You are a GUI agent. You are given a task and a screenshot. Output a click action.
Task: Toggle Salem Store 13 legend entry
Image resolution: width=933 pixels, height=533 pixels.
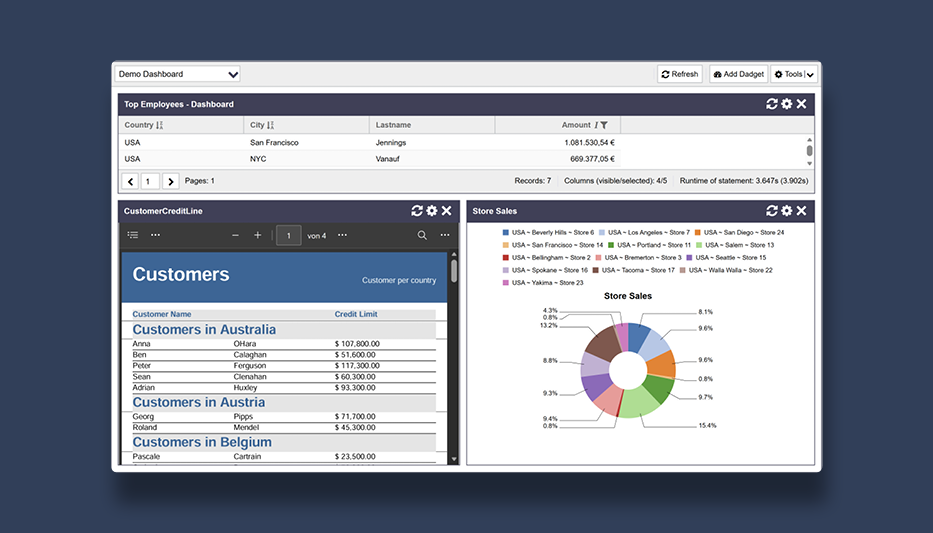click(735, 245)
